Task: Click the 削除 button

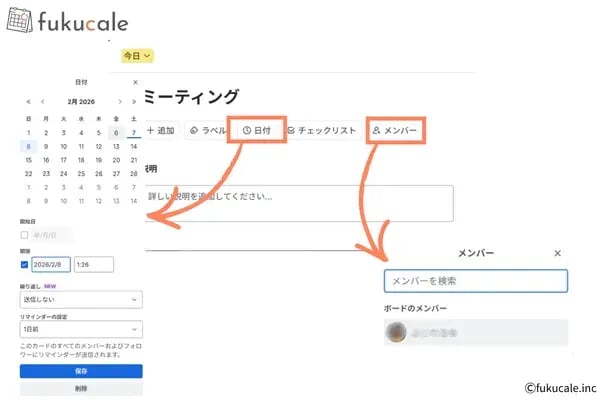Action: coord(81,389)
